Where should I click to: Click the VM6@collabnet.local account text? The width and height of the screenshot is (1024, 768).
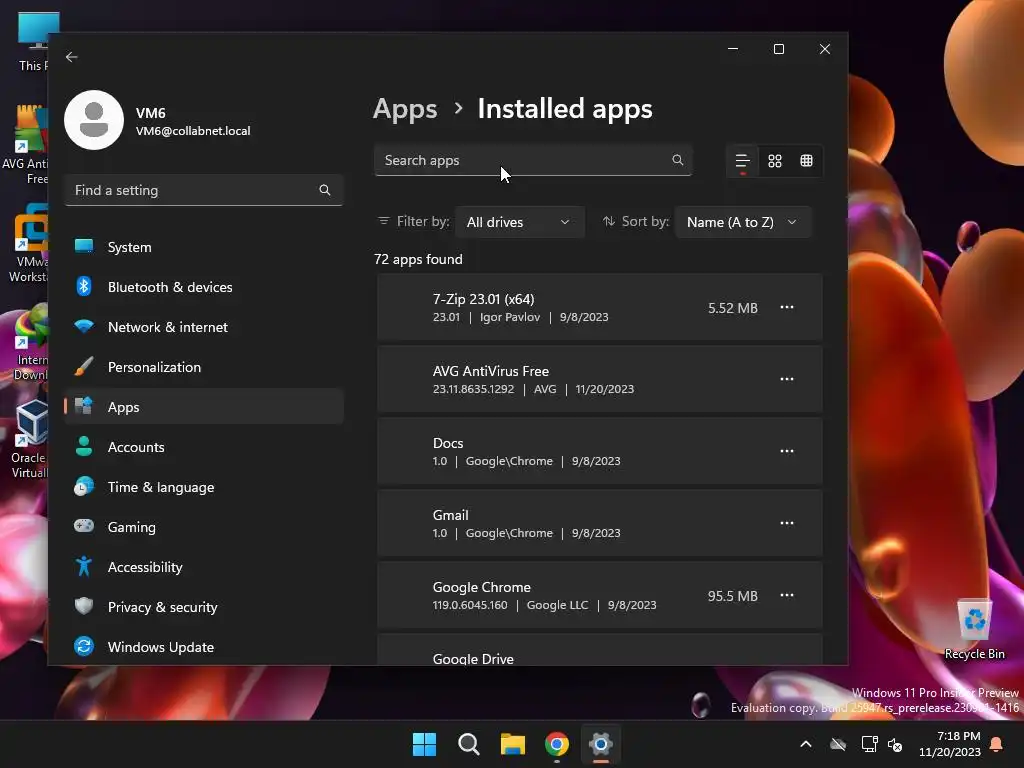point(193,131)
